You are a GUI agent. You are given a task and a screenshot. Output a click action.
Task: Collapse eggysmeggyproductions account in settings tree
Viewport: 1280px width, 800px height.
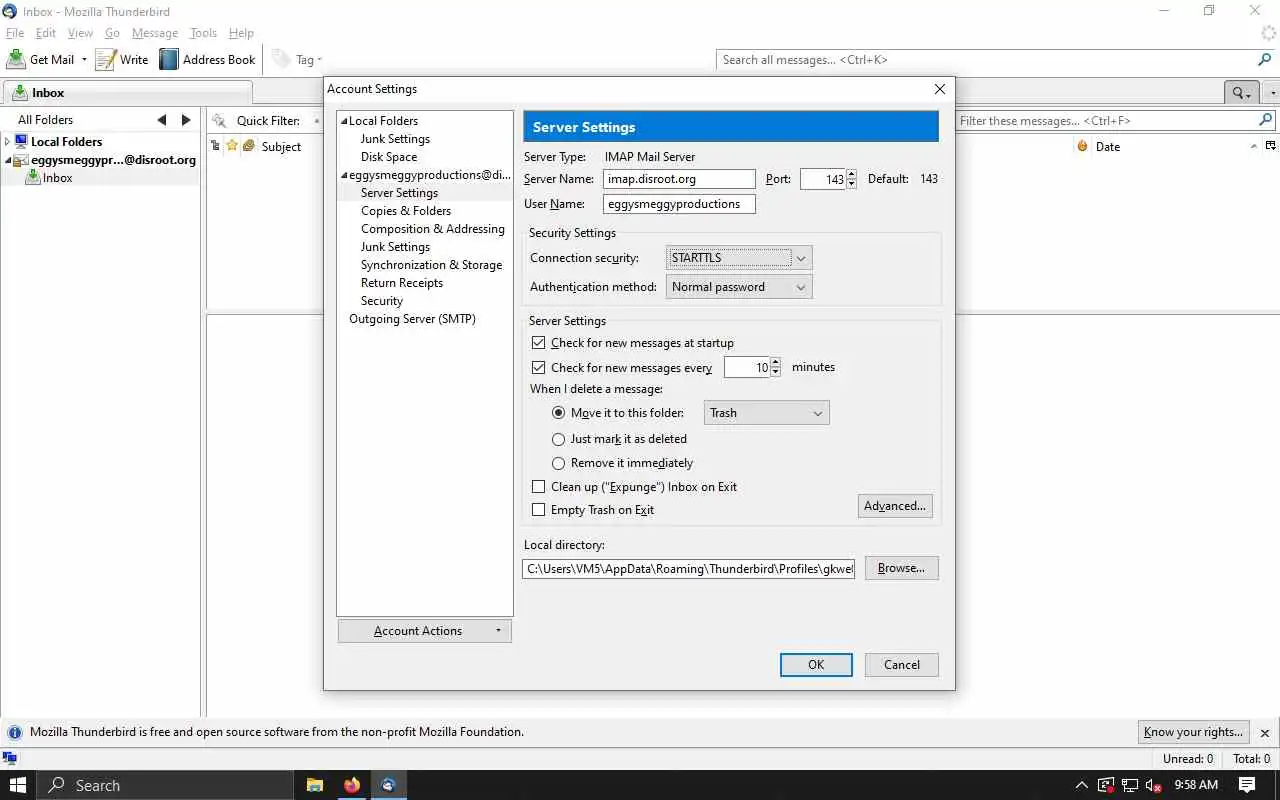tap(344, 175)
